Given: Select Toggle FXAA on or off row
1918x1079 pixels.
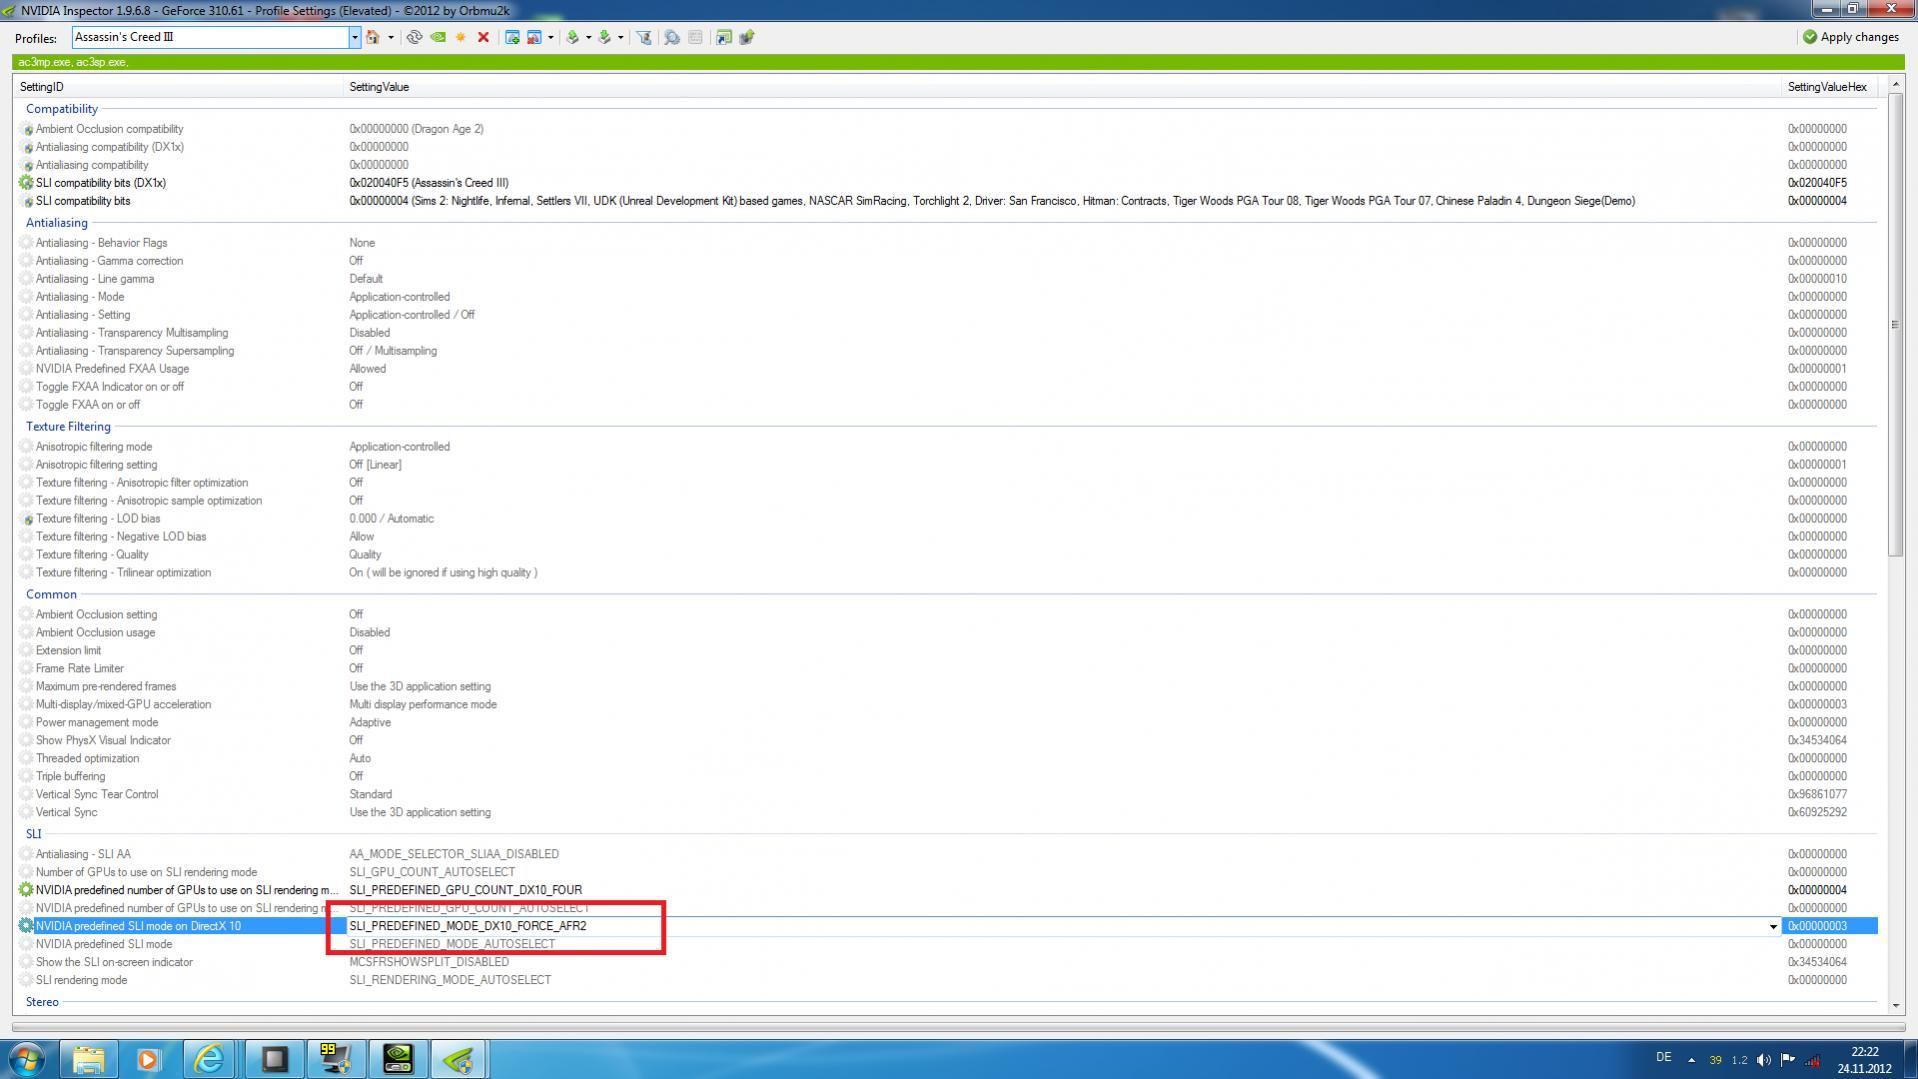Looking at the screenshot, I should coord(946,405).
